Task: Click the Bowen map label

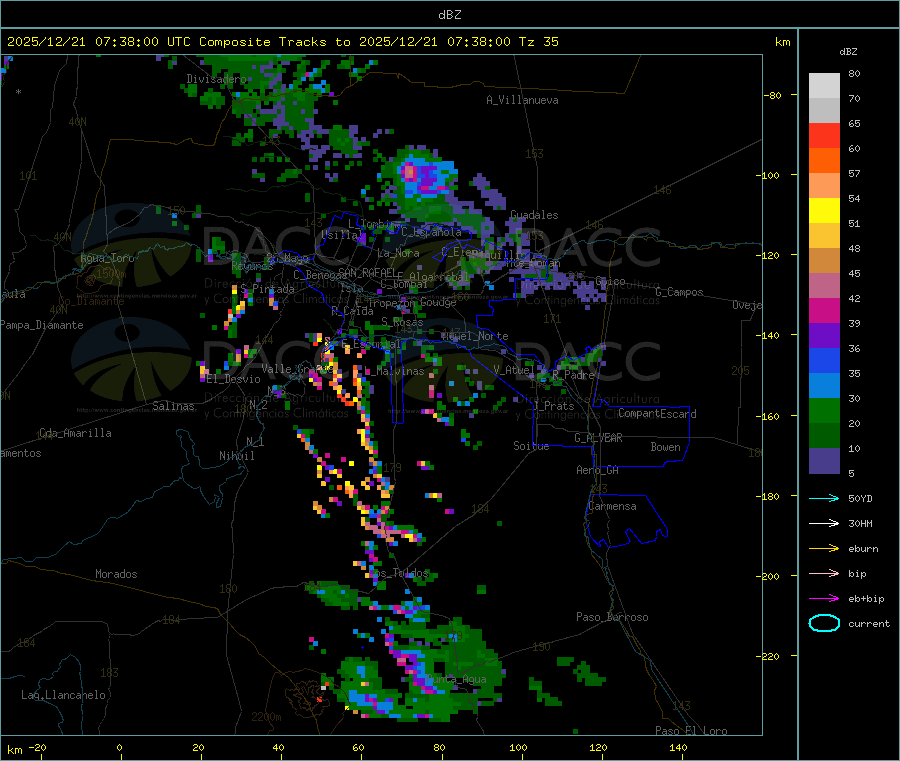Action: [x=665, y=447]
